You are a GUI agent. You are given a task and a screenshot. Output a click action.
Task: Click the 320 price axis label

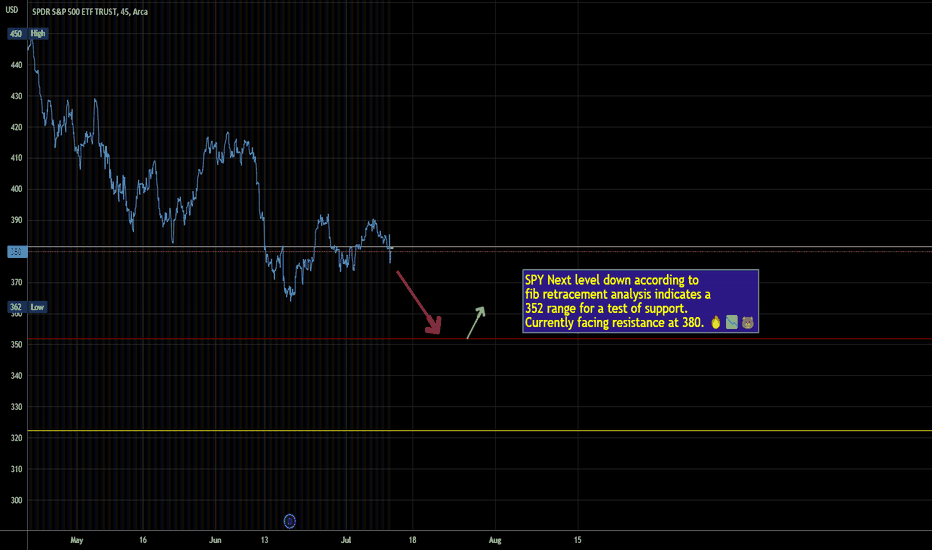[16, 438]
